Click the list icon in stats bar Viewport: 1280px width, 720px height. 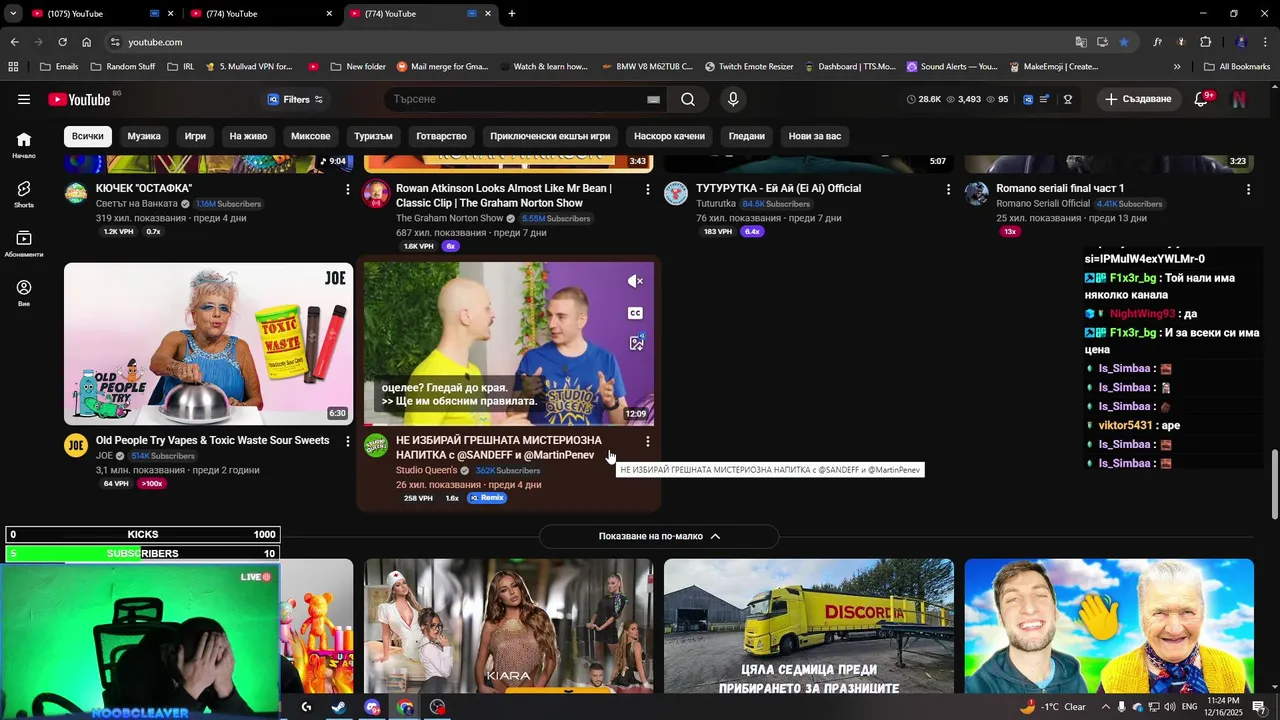[x=1046, y=99]
